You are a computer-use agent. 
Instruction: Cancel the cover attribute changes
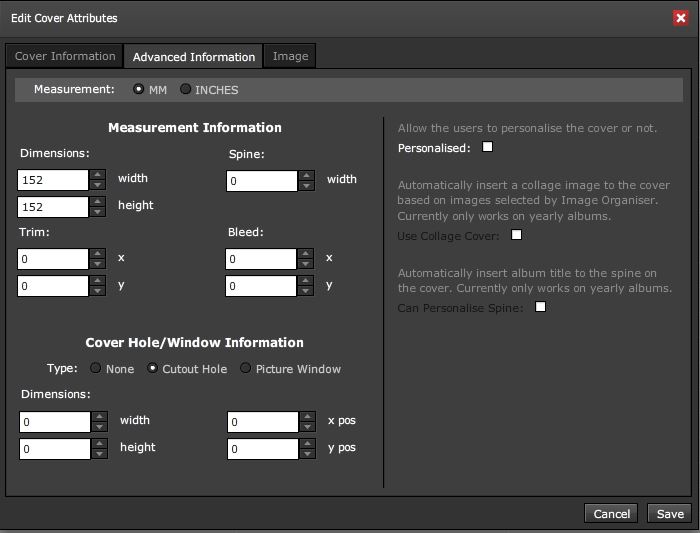pyautogui.click(x=611, y=514)
